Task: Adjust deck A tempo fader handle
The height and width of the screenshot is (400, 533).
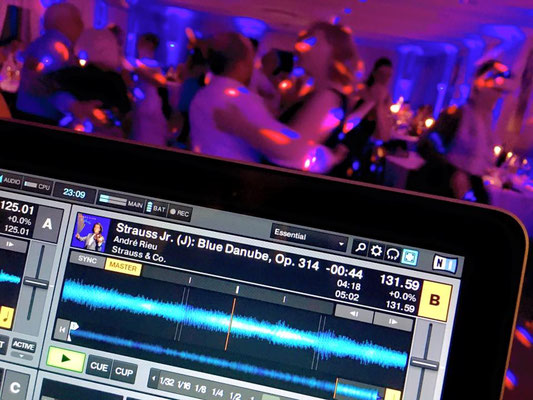Action: click(x=36, y=283)
